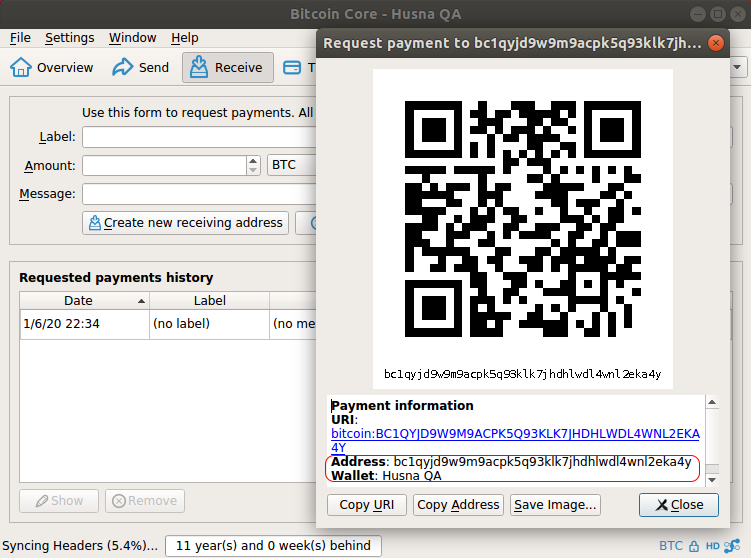Open the Overview tab
The height and width of the screenshot is (558, 751).
pos(52,68)
